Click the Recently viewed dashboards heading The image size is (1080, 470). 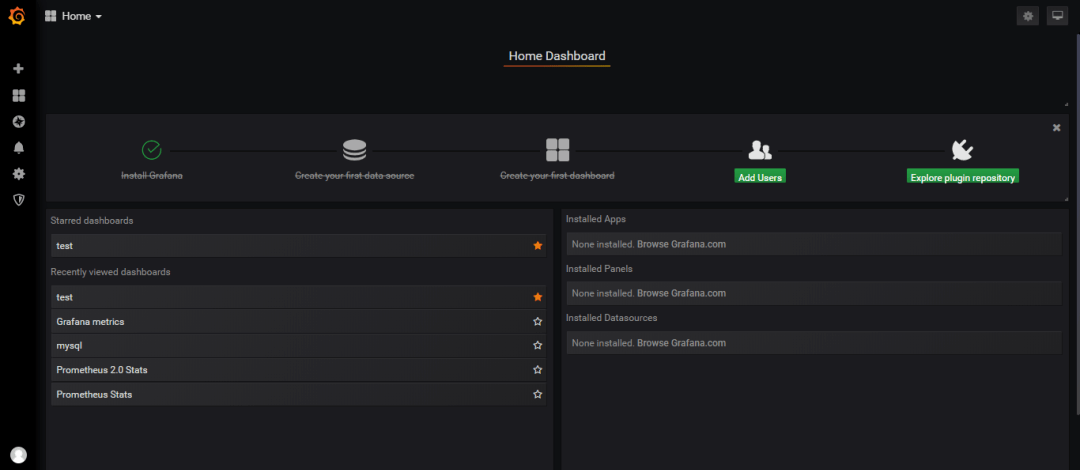coord(110,272)
